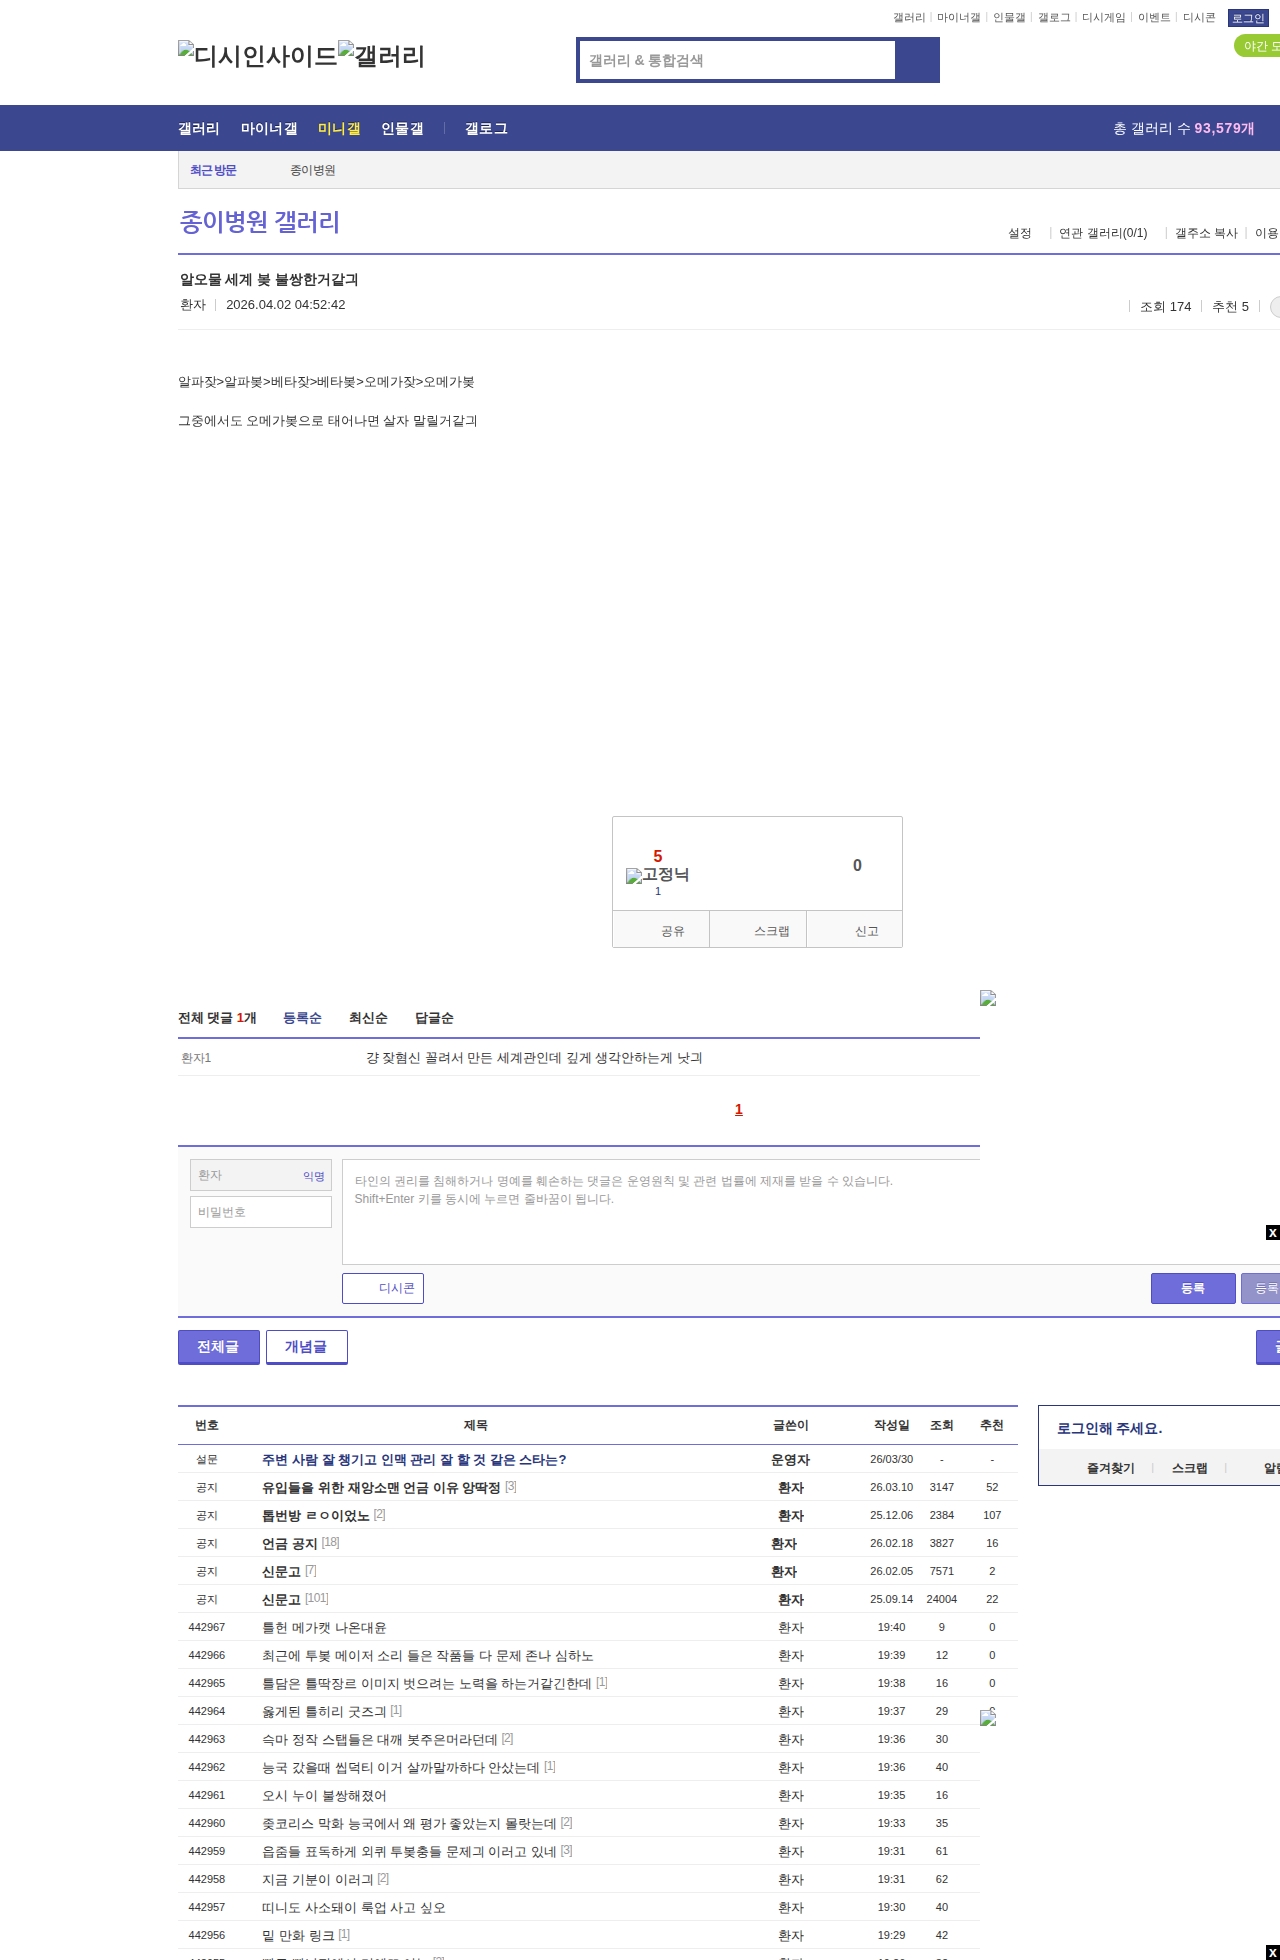Submit comment with the 등록 button
The width and height of the screenshot is (1280, 1960).
tap(1193, 1288)
